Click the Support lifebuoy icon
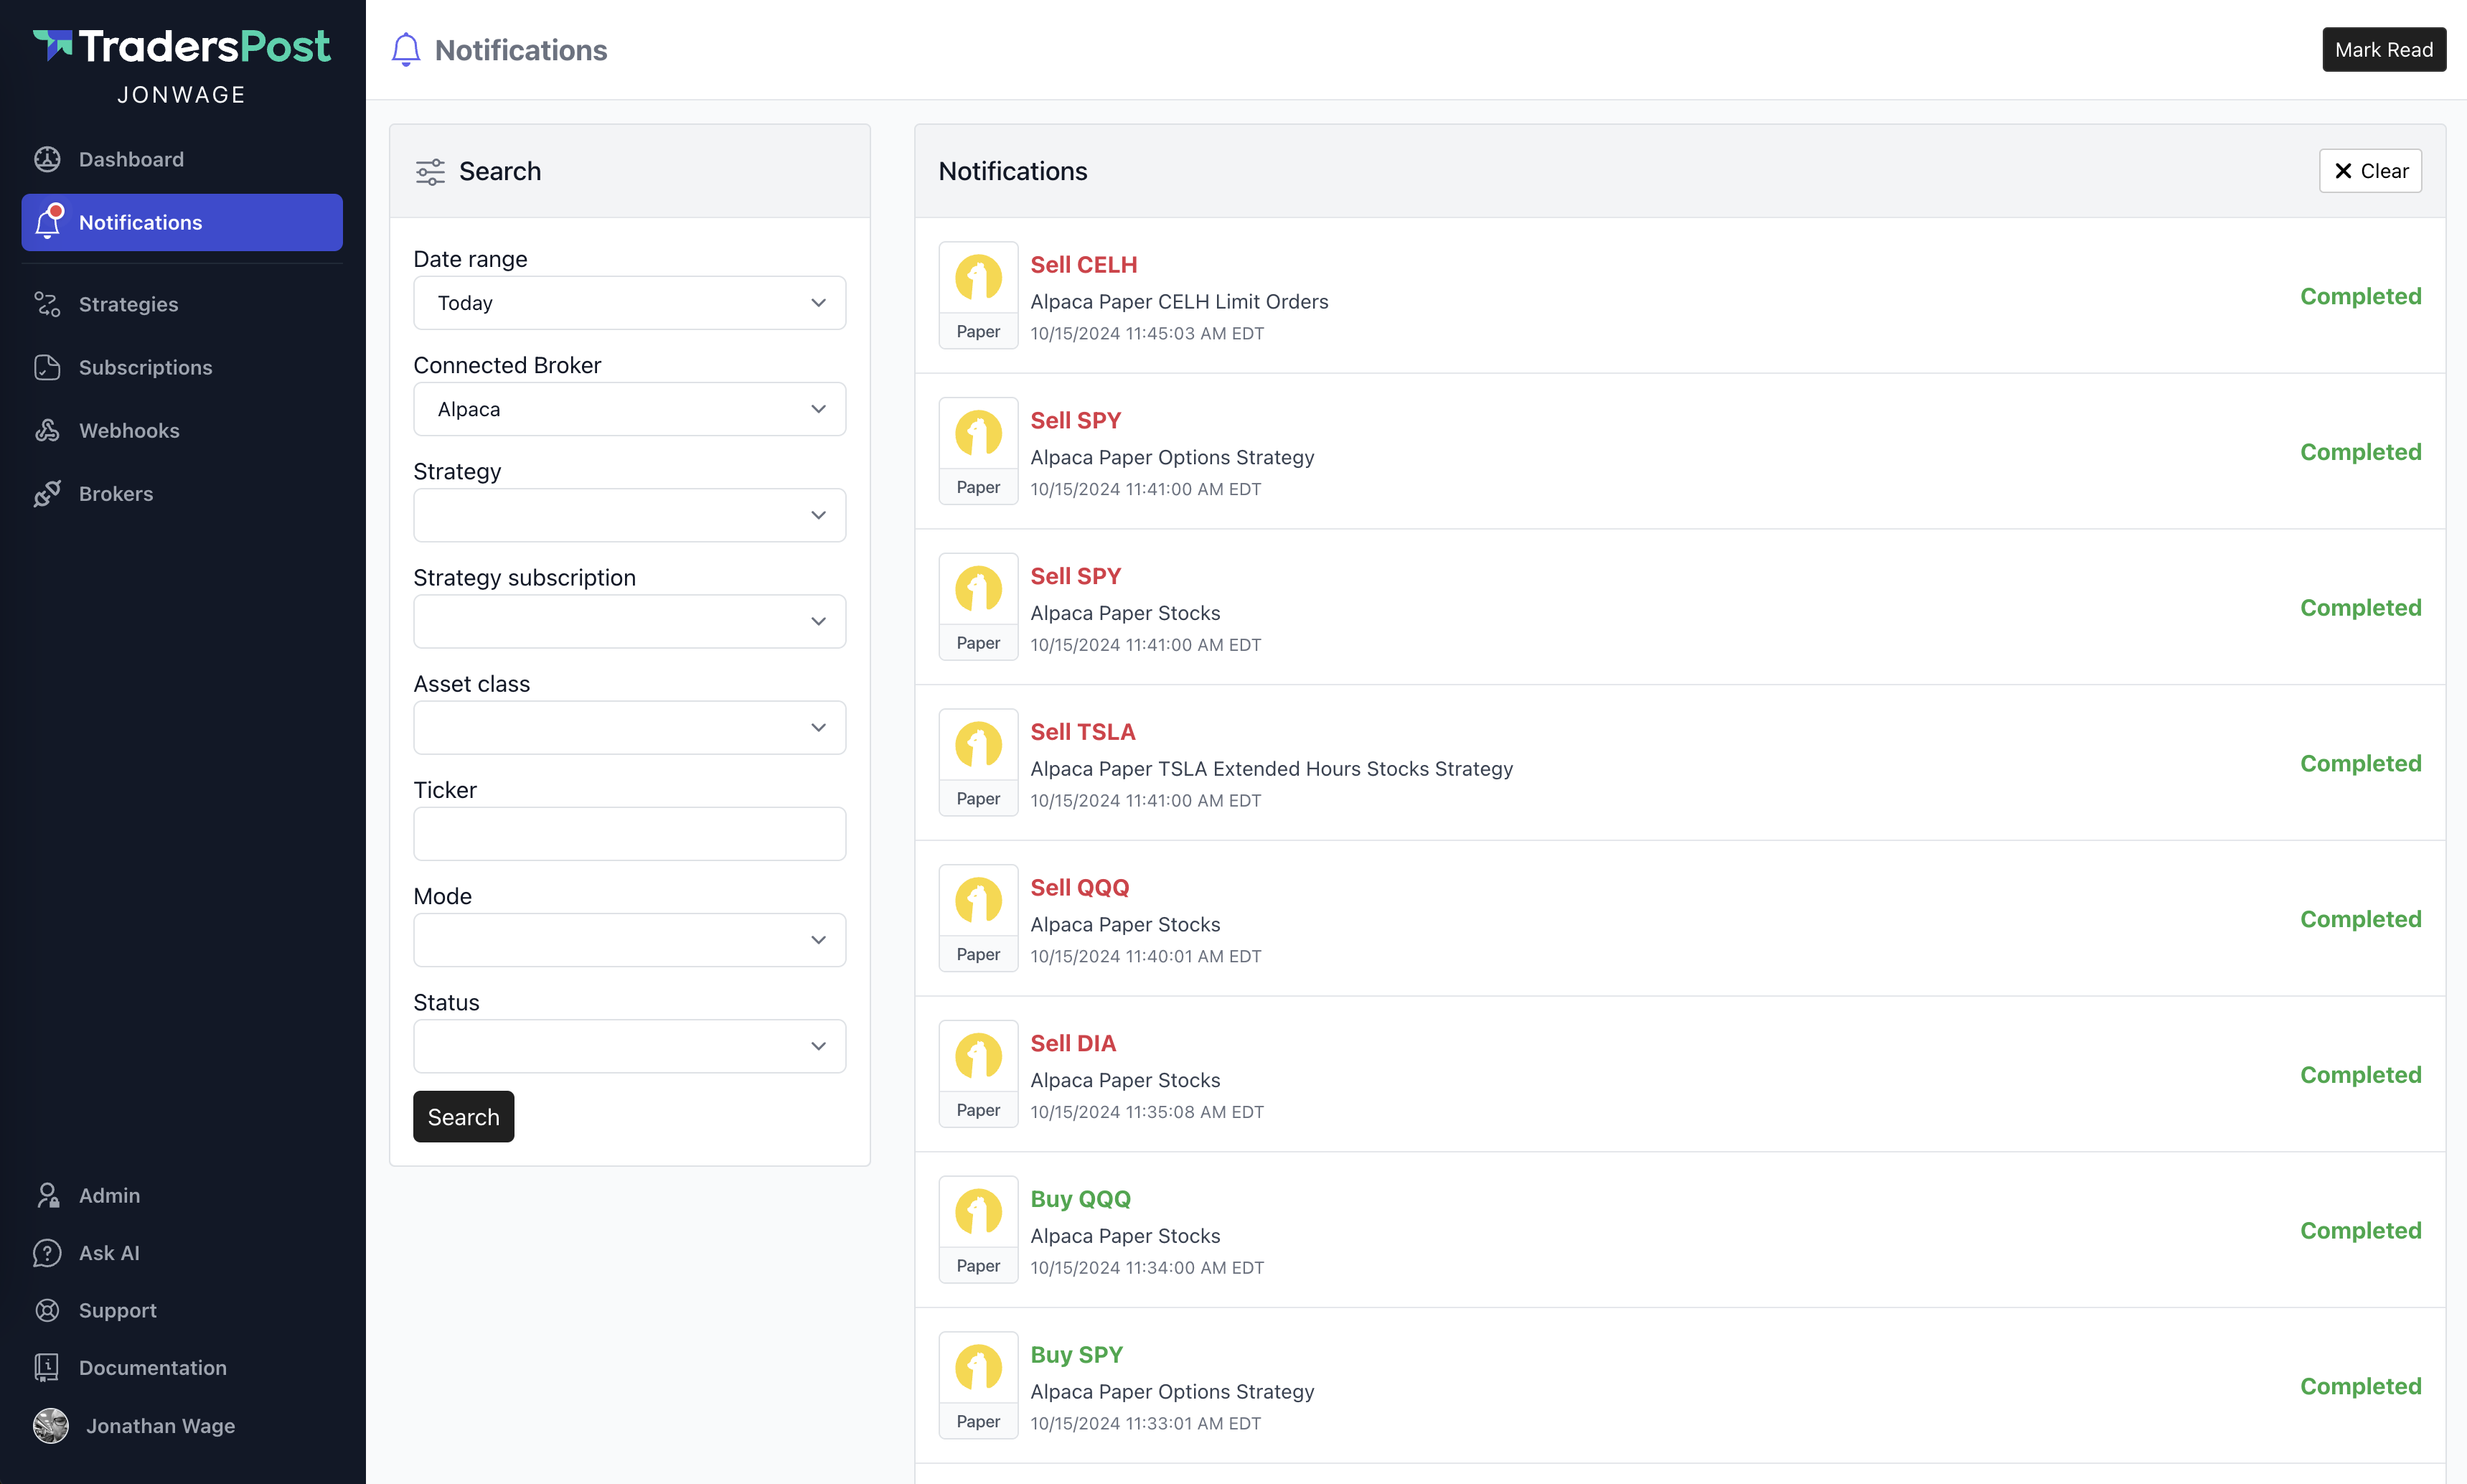Screen dimensions: 2467x1484 pos(47,1310)
